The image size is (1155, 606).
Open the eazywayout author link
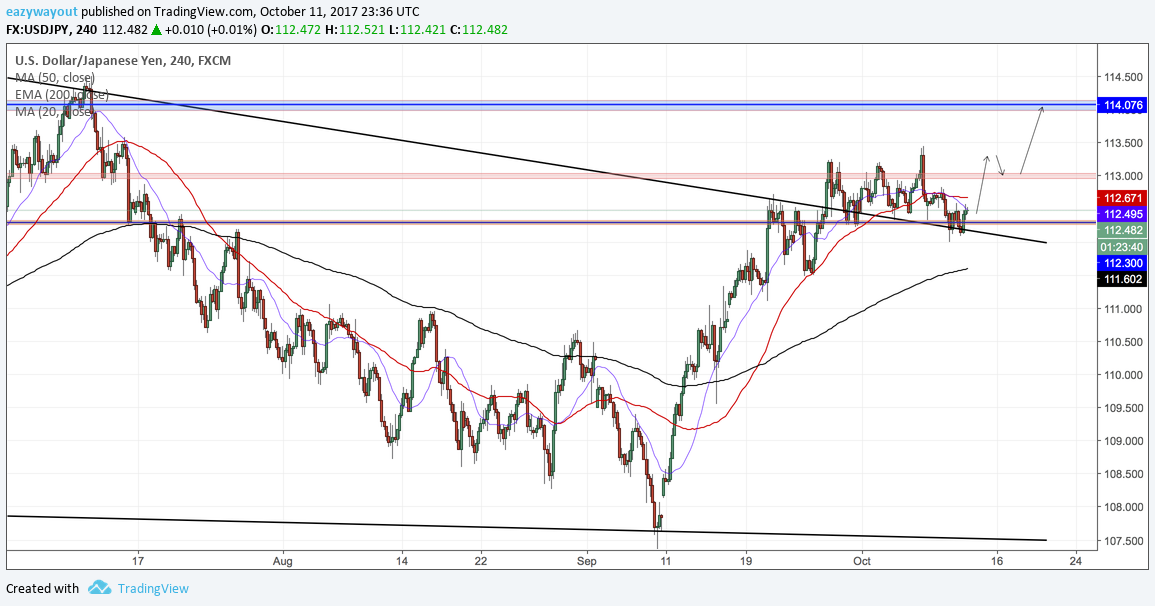coord(42,12)
